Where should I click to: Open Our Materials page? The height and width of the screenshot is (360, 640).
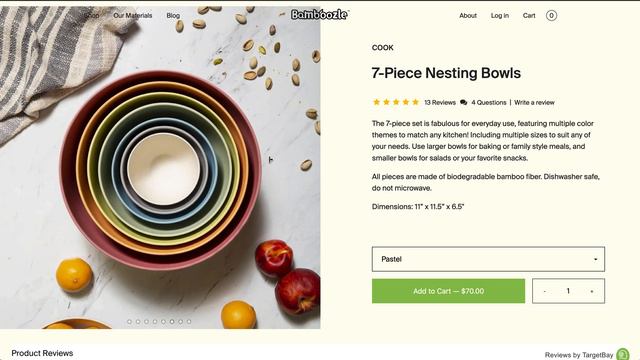pyautogui.click(x=133, y=15)
